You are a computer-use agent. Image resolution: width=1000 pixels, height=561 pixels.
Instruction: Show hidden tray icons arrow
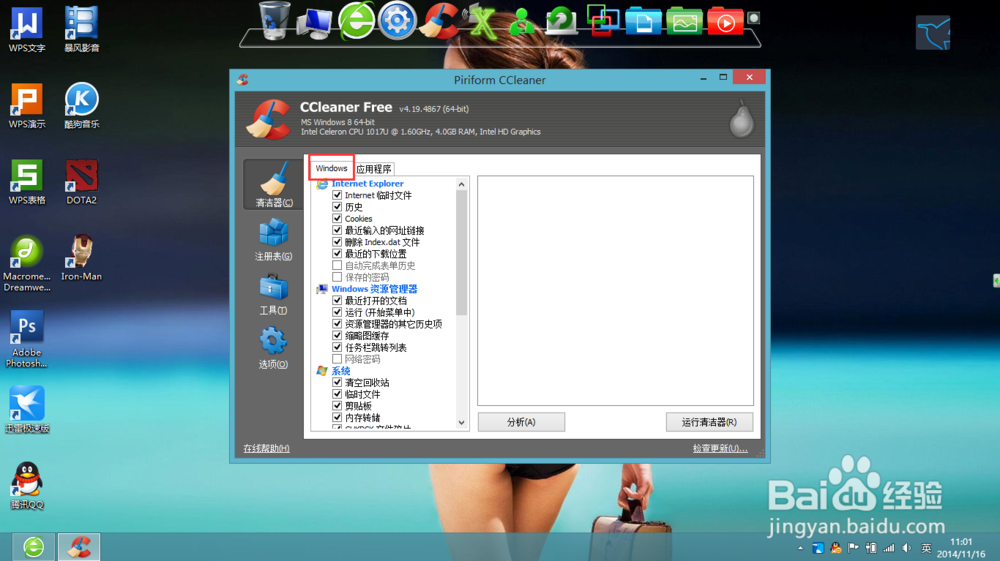[800, 548]
